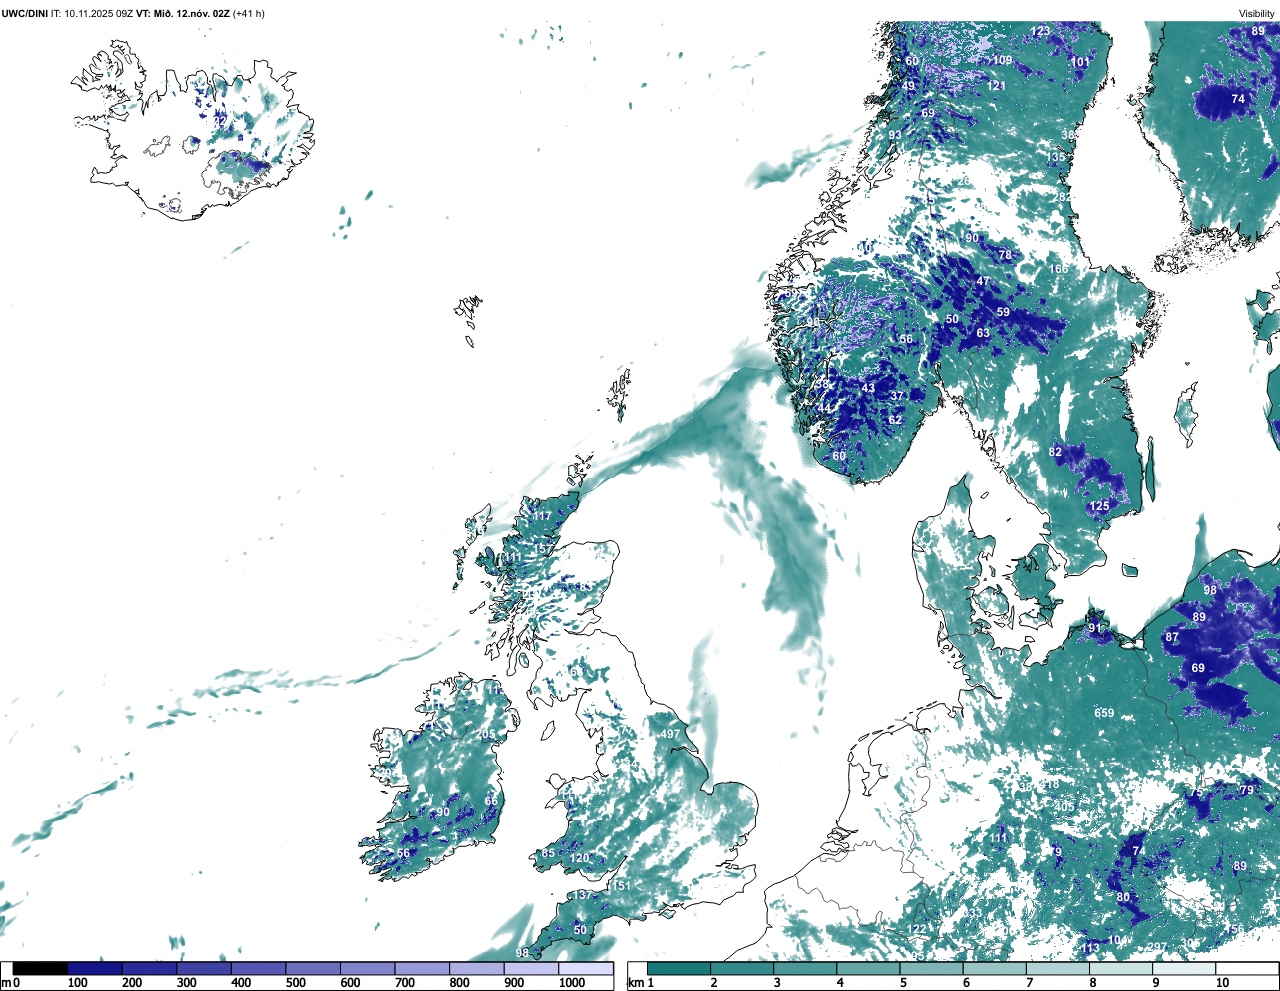
Task: Click the 497 value over northern England
Action: 670,734
